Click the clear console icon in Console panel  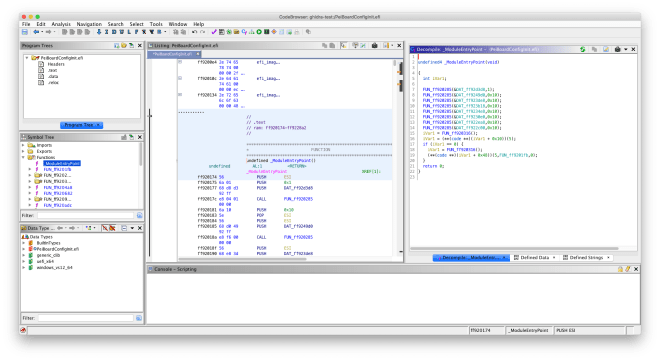click(628, 269)
